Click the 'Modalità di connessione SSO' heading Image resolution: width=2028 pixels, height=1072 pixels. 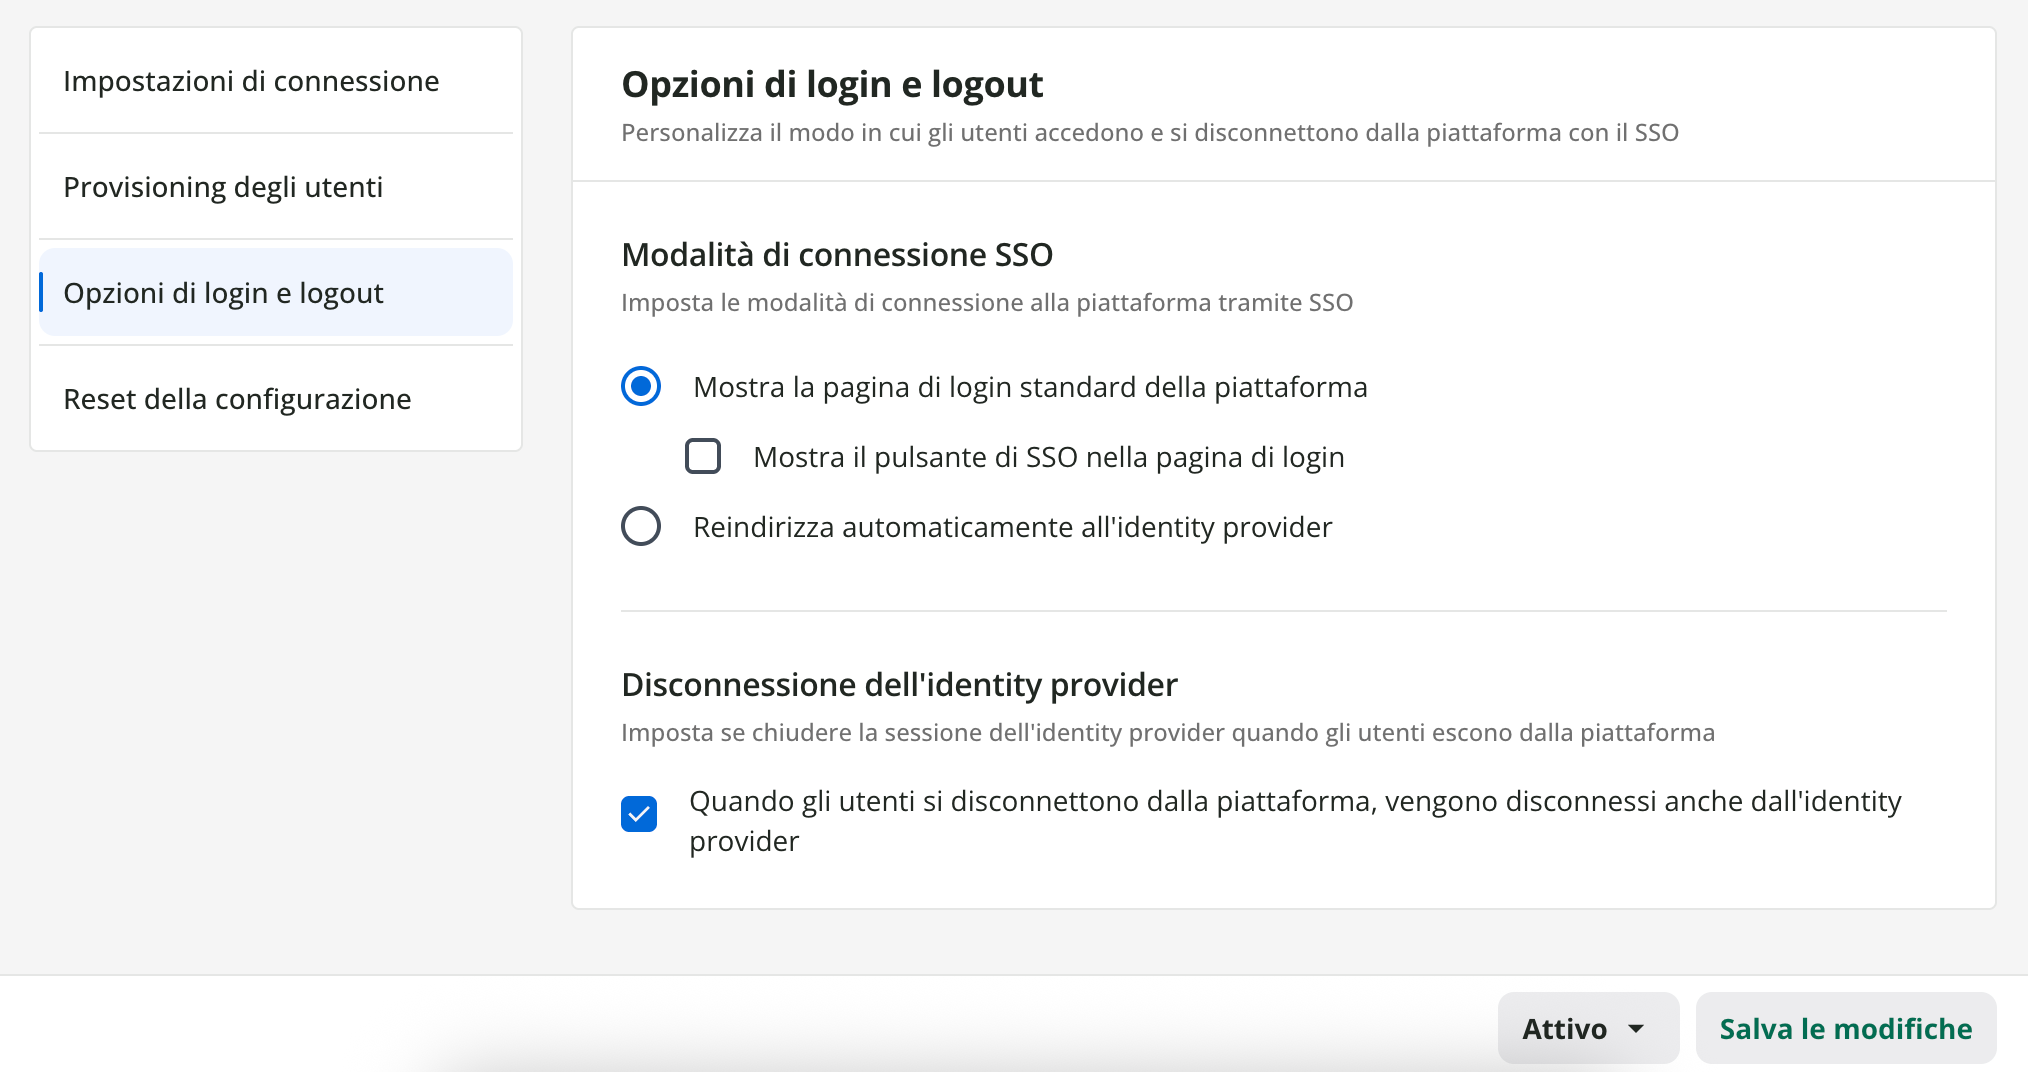pyautogui.click(x=837, y=255)
